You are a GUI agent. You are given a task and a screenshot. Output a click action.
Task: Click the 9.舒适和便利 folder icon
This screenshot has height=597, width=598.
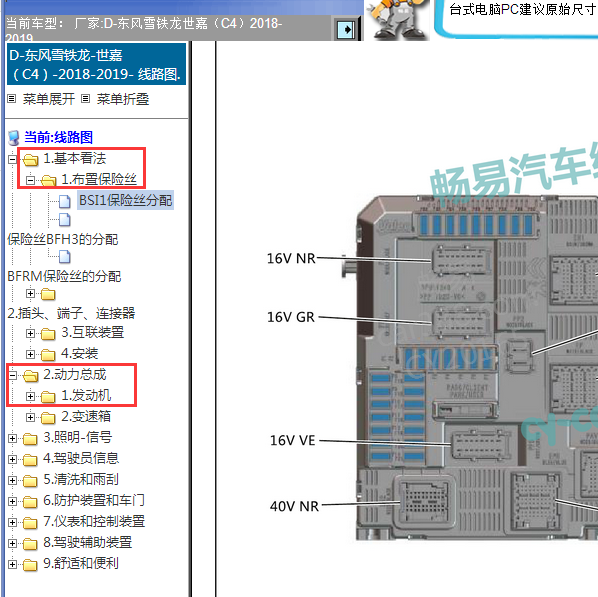click(x=31, y=565)
